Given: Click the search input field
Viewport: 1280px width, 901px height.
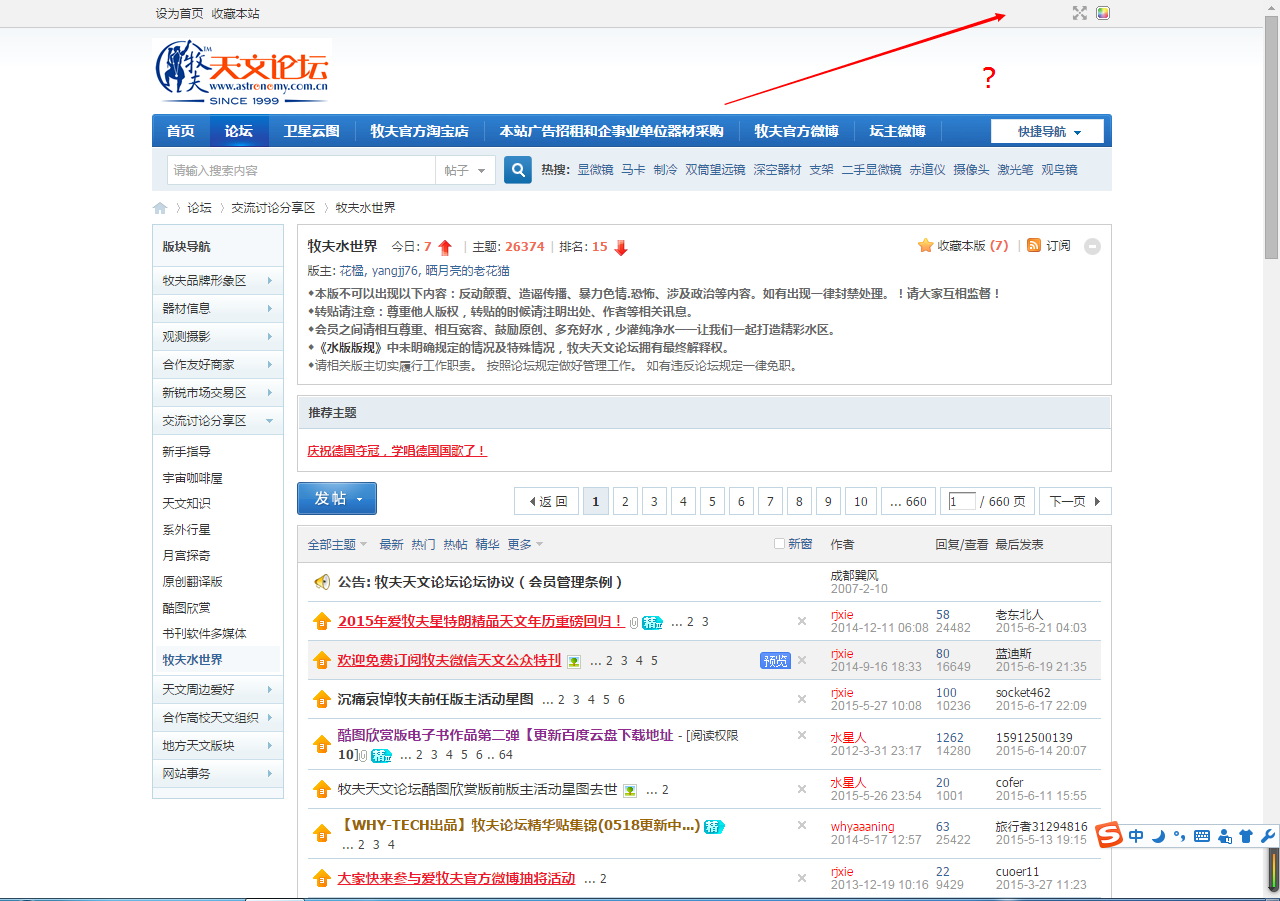Looking at the screenshot, I should tap(301, 170).
